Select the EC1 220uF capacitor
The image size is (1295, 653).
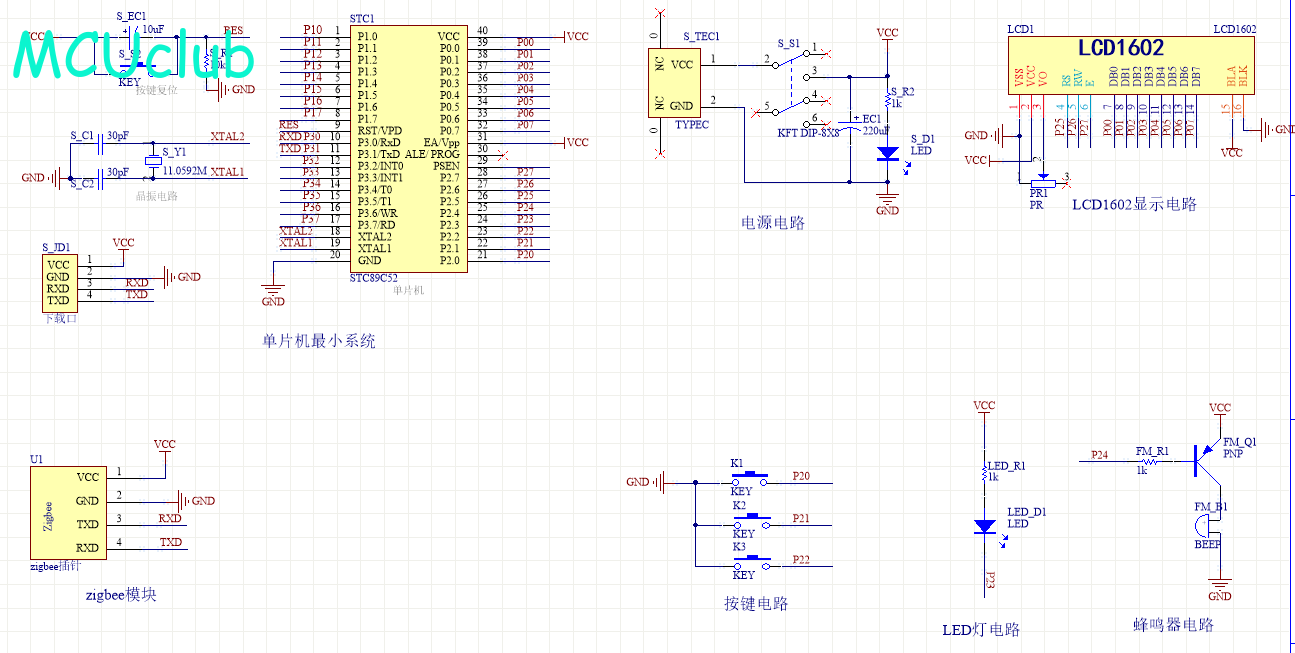850,125
